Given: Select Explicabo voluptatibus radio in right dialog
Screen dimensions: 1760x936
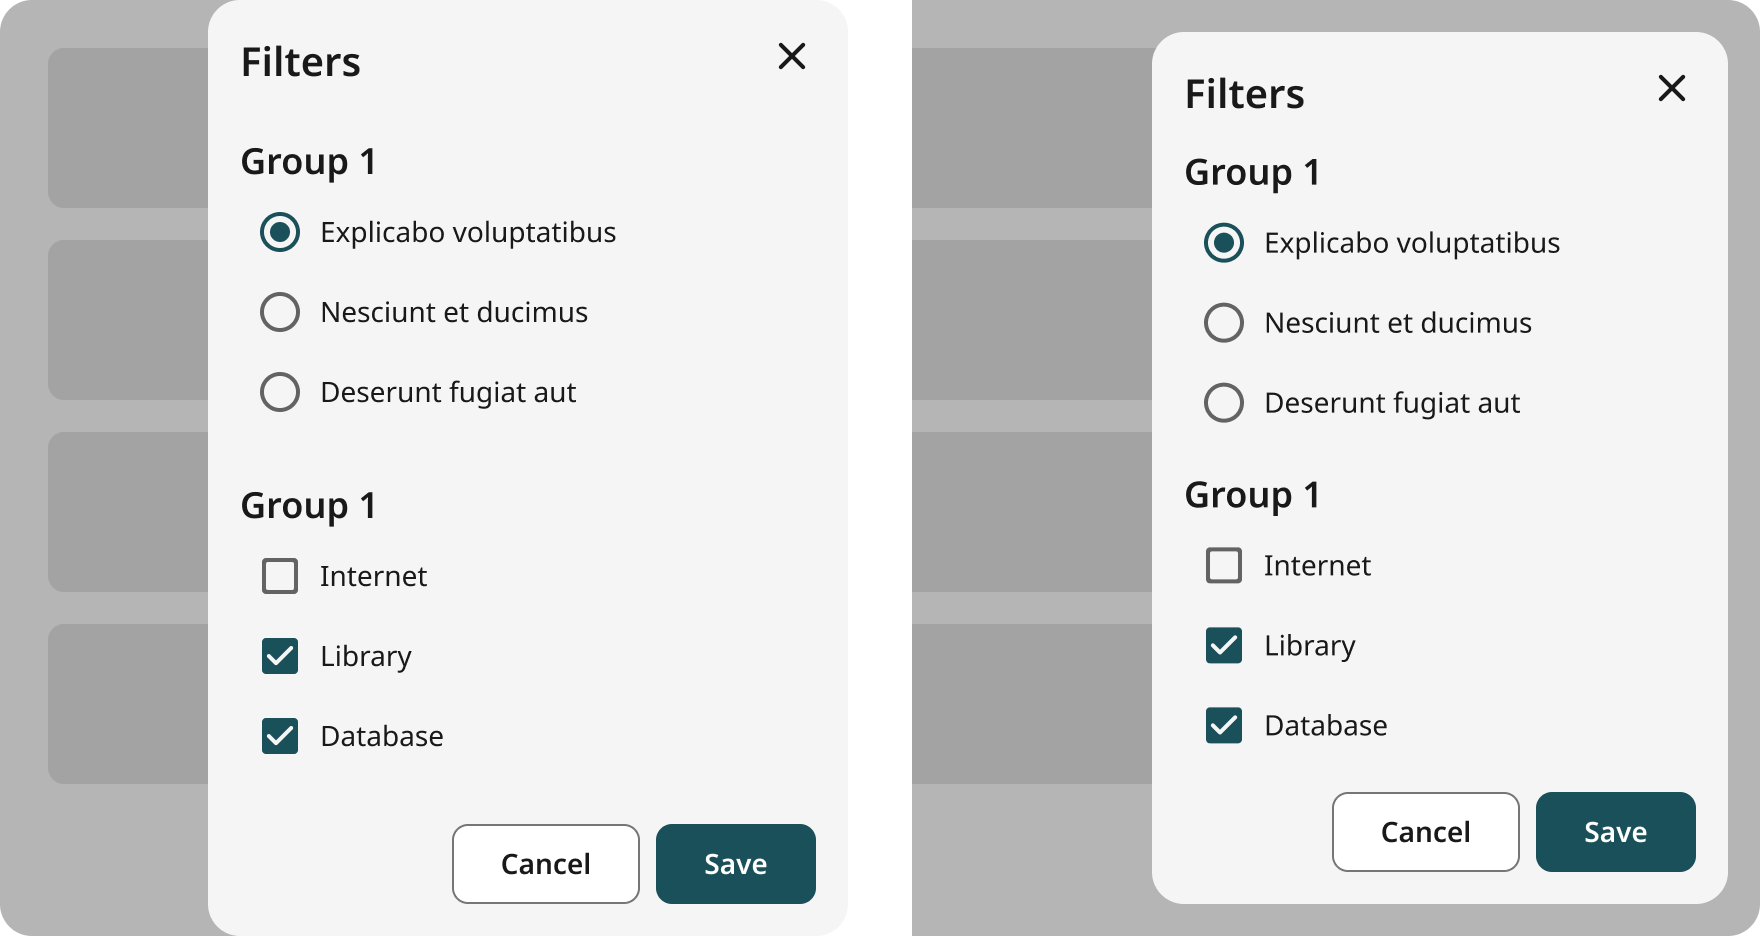Looking at the screenshot, I should pos(1224,243).
